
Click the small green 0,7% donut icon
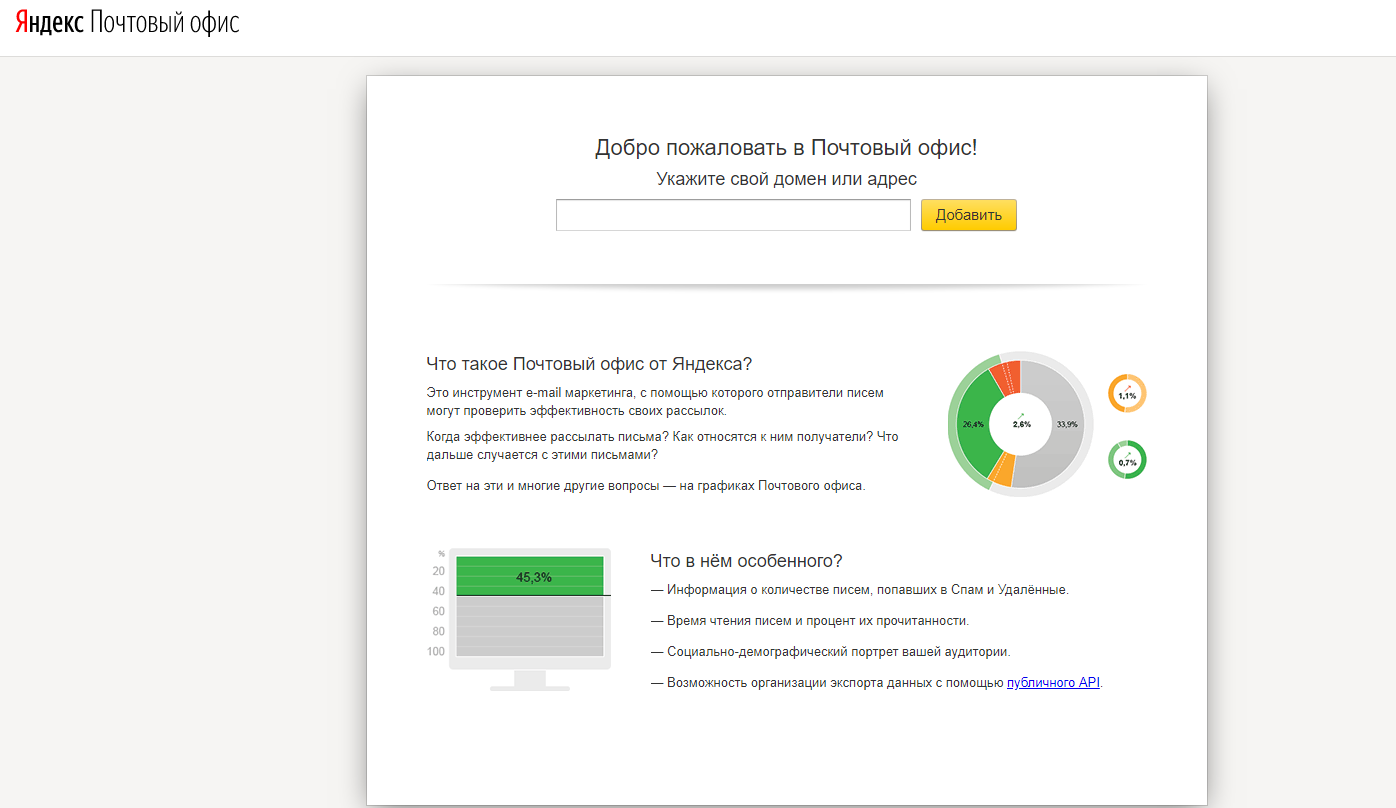[x=1127, y=461]
